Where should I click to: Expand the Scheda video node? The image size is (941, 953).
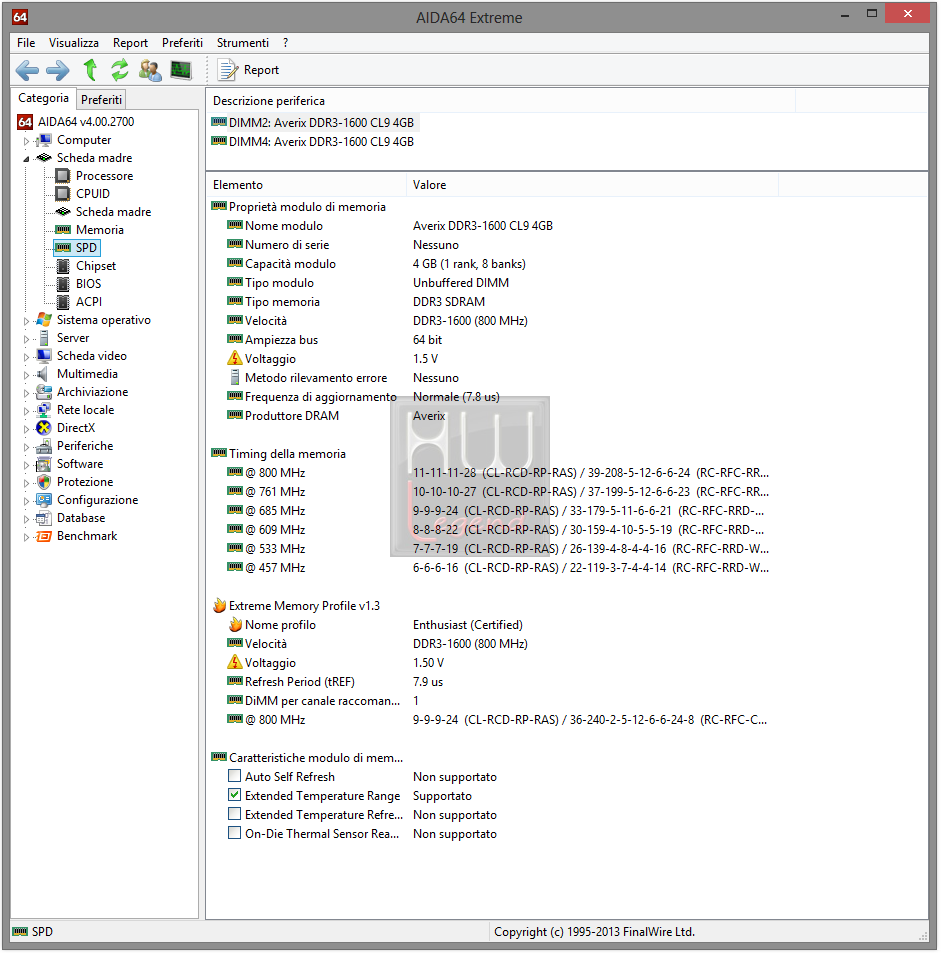coord(26,357)
